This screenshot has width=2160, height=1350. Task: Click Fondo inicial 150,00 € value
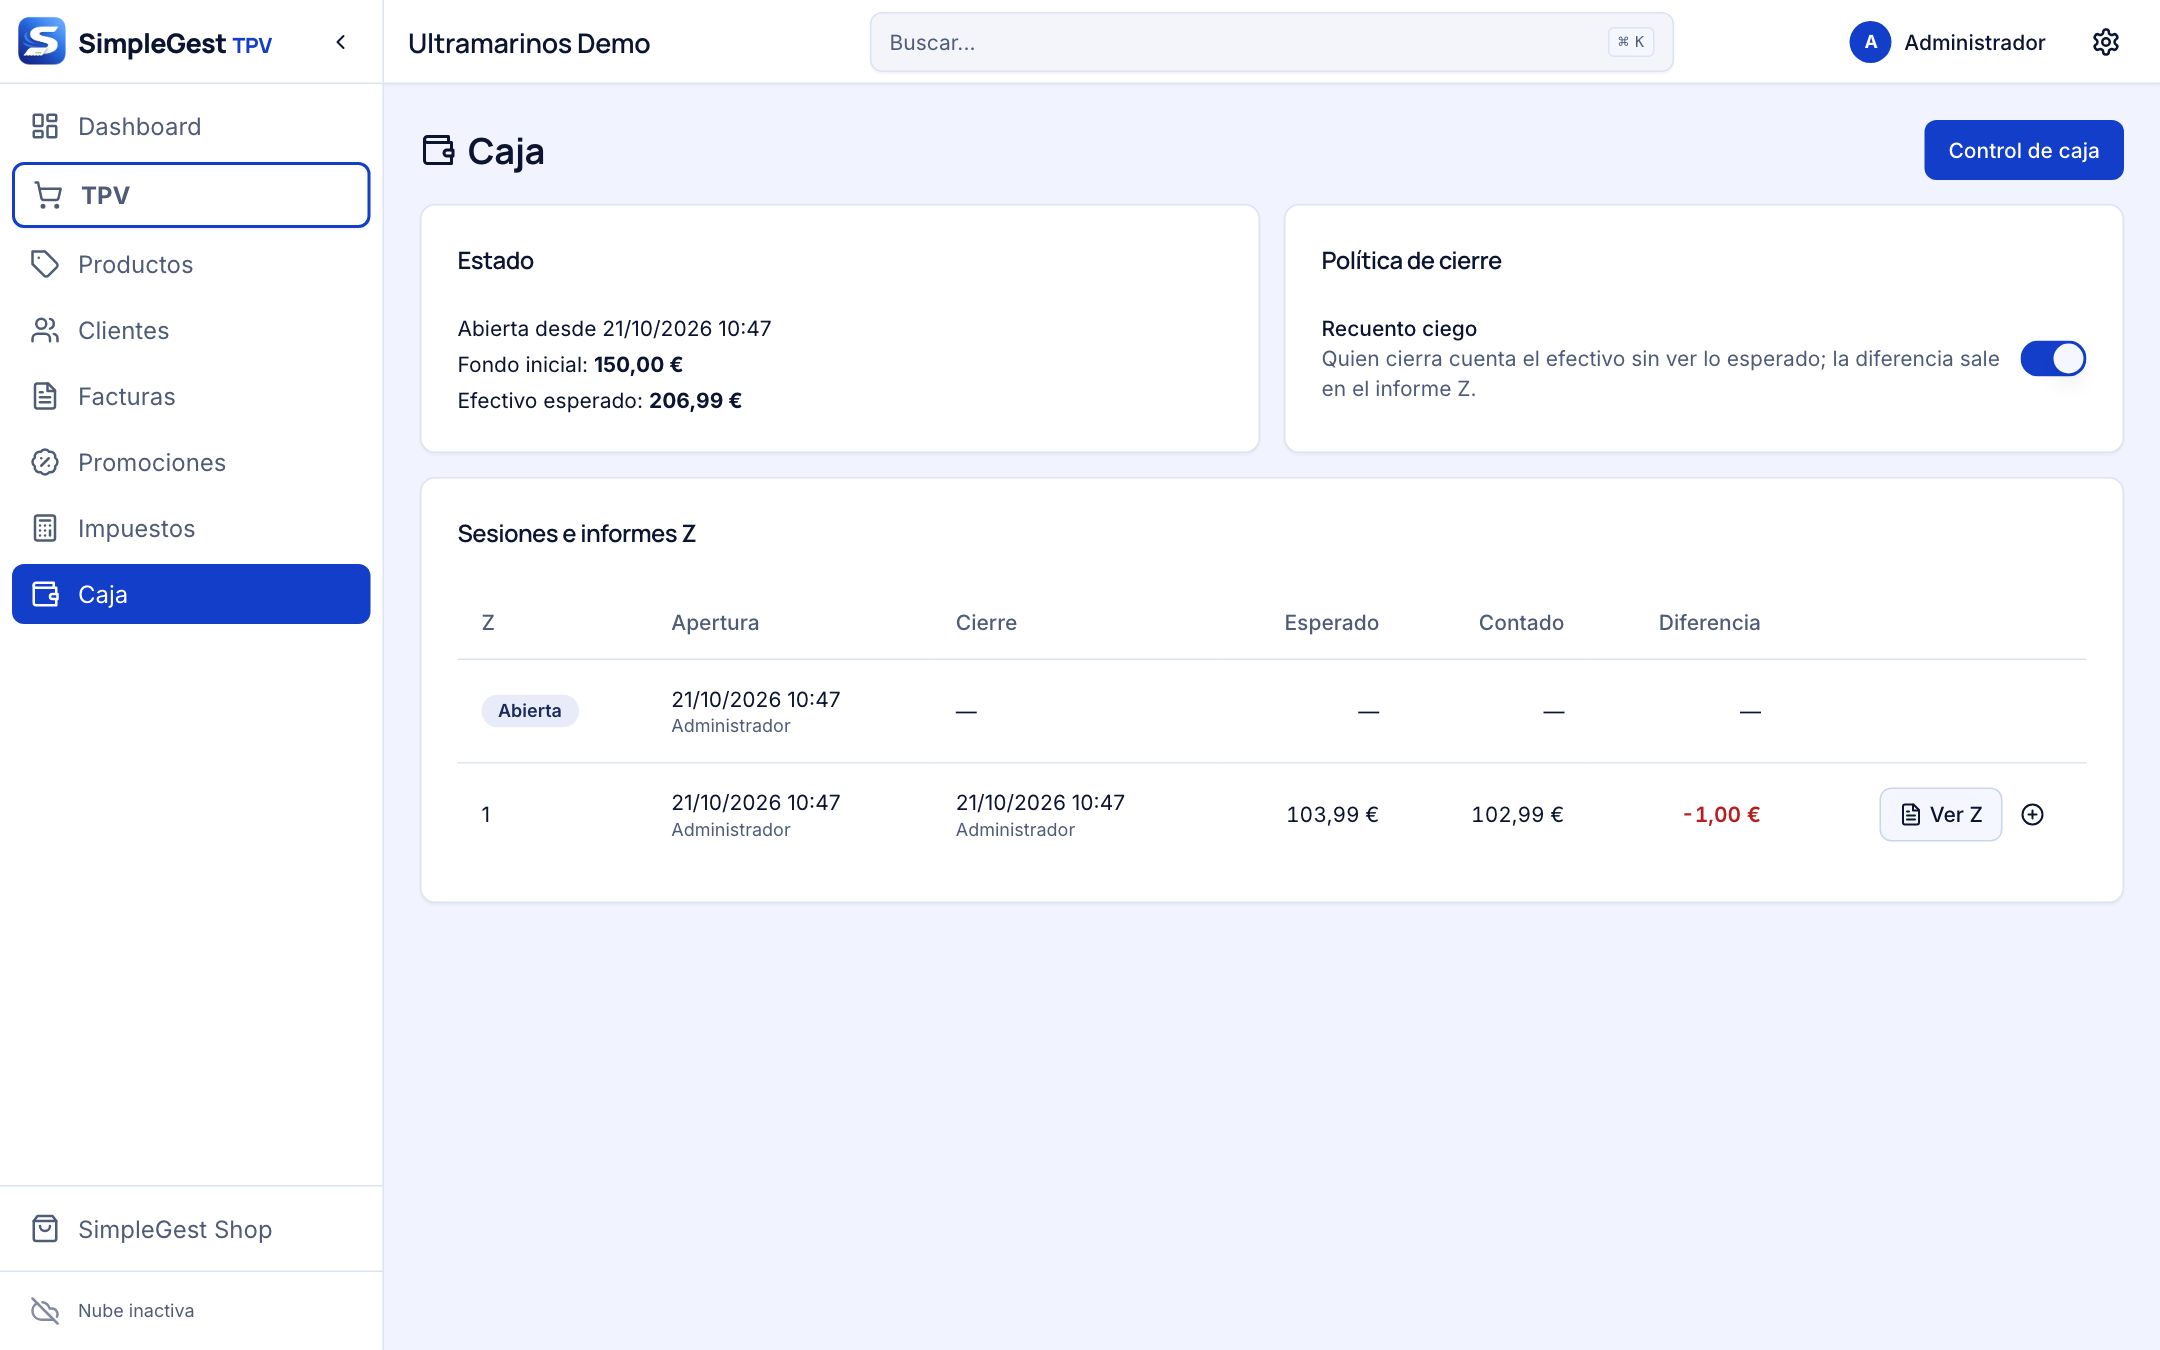pyautogui.click(x=638, y=364)
